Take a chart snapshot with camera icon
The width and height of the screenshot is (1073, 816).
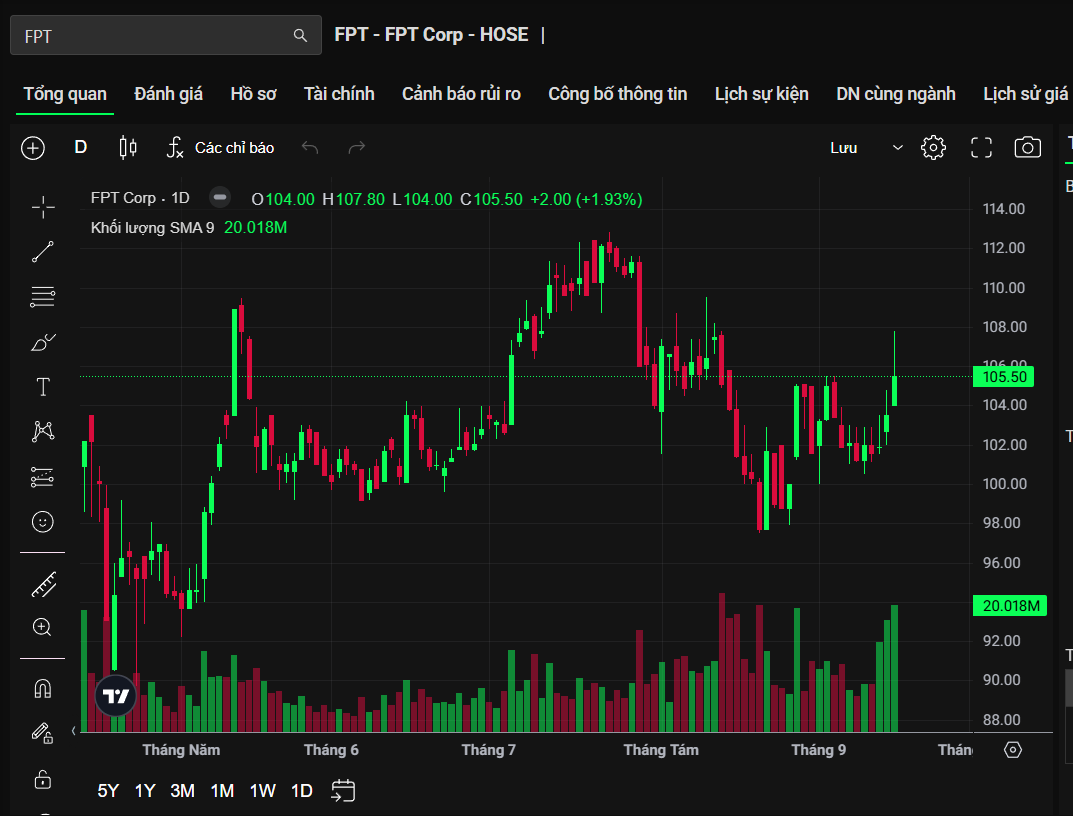[x=1027, y=147]
